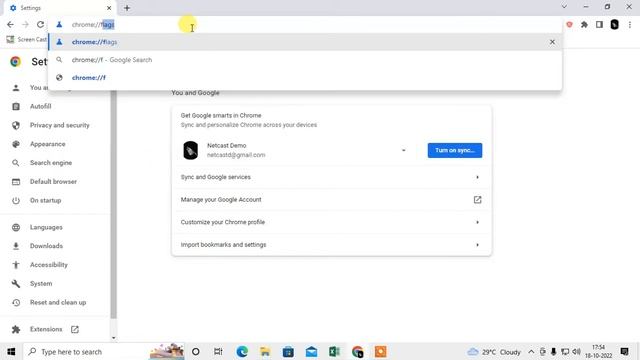Open Accessibility settings
The image size is (640, 360).
[x=49, y=265]
